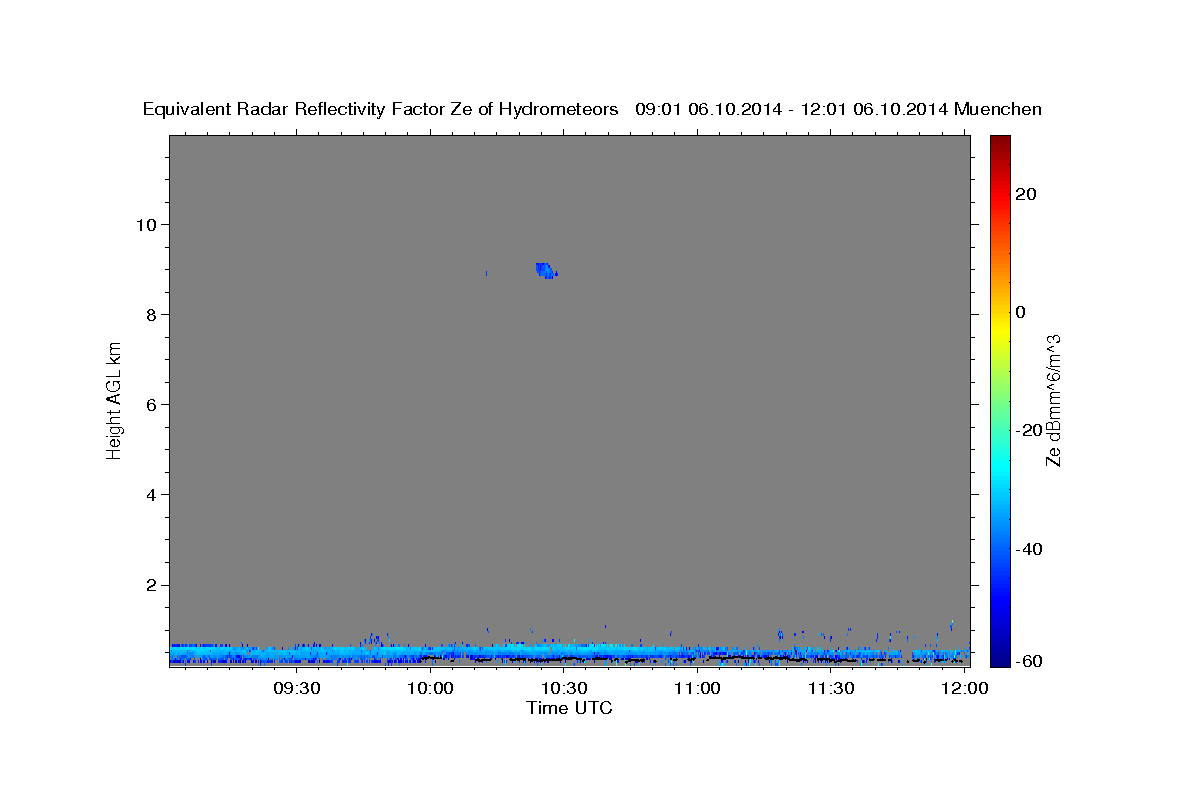Click the 'Muenchen' location in the title

tap(998, 109)
